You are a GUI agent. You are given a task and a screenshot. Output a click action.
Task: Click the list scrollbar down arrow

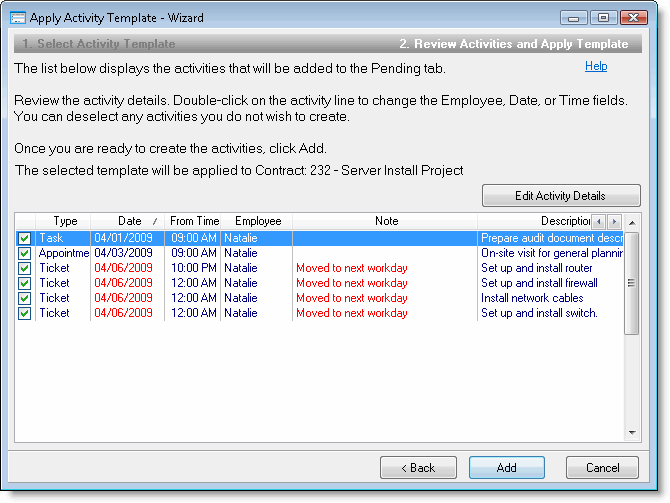631,433
